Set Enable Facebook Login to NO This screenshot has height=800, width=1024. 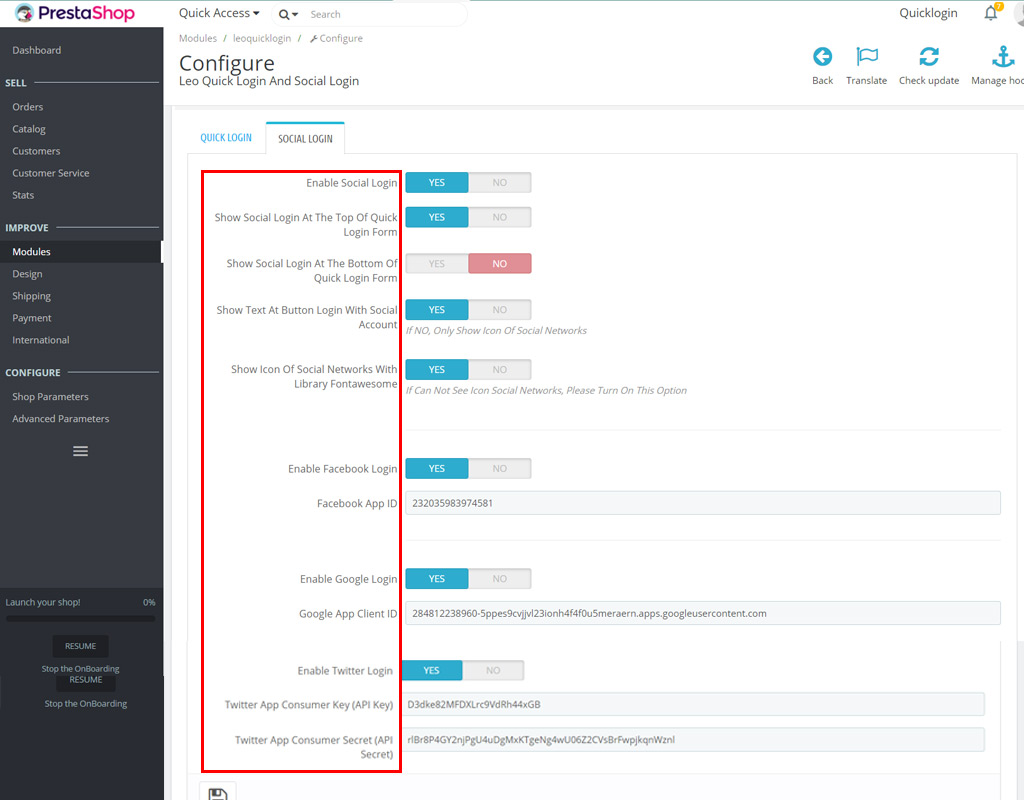[x=500, y=469]
